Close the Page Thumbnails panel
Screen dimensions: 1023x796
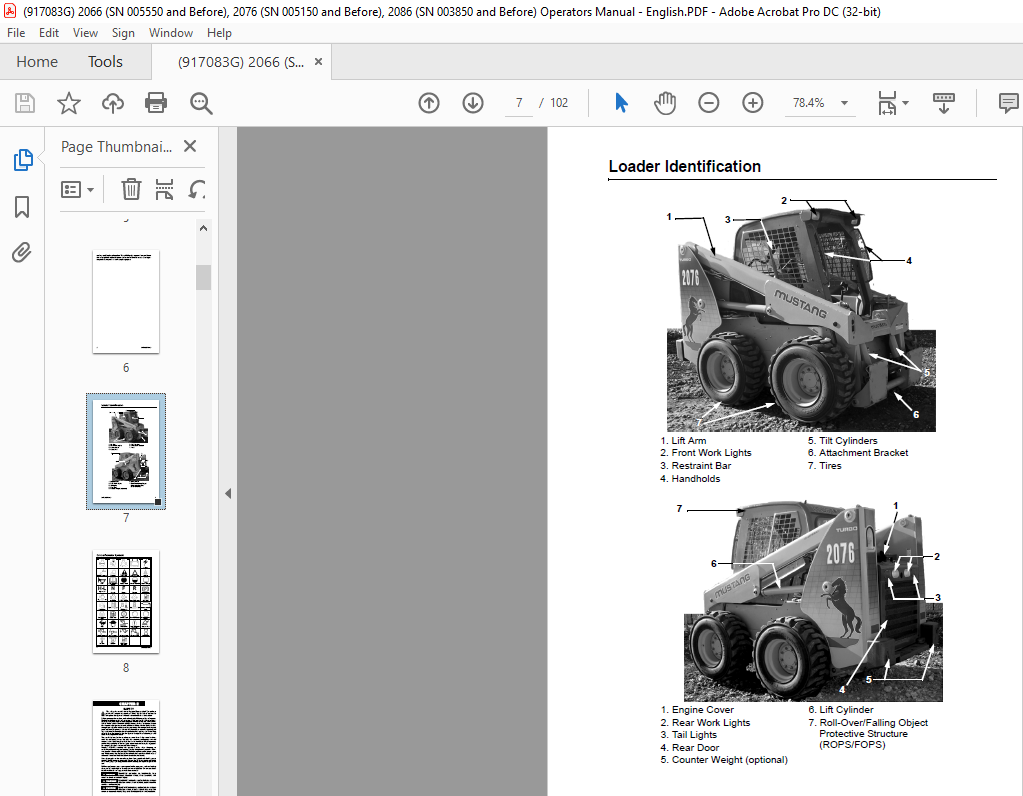(x=190, y=146)
